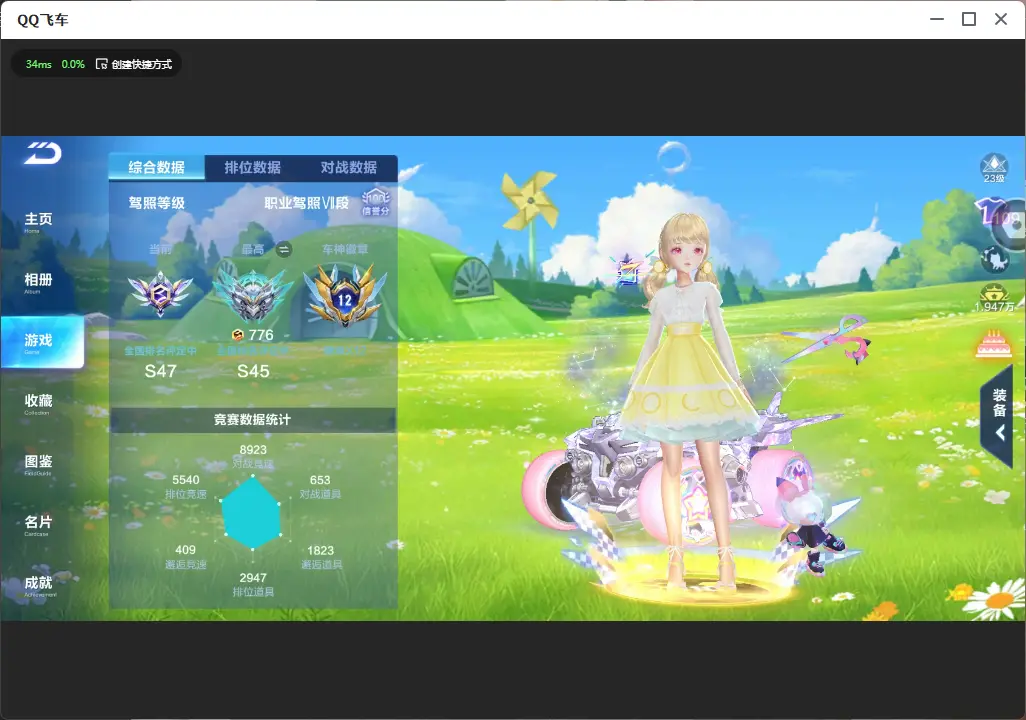The height and width of the screenshot is (720, 1026).
Task: Click the 职业驾照VII段 license level text
Action: click(306, 203)
